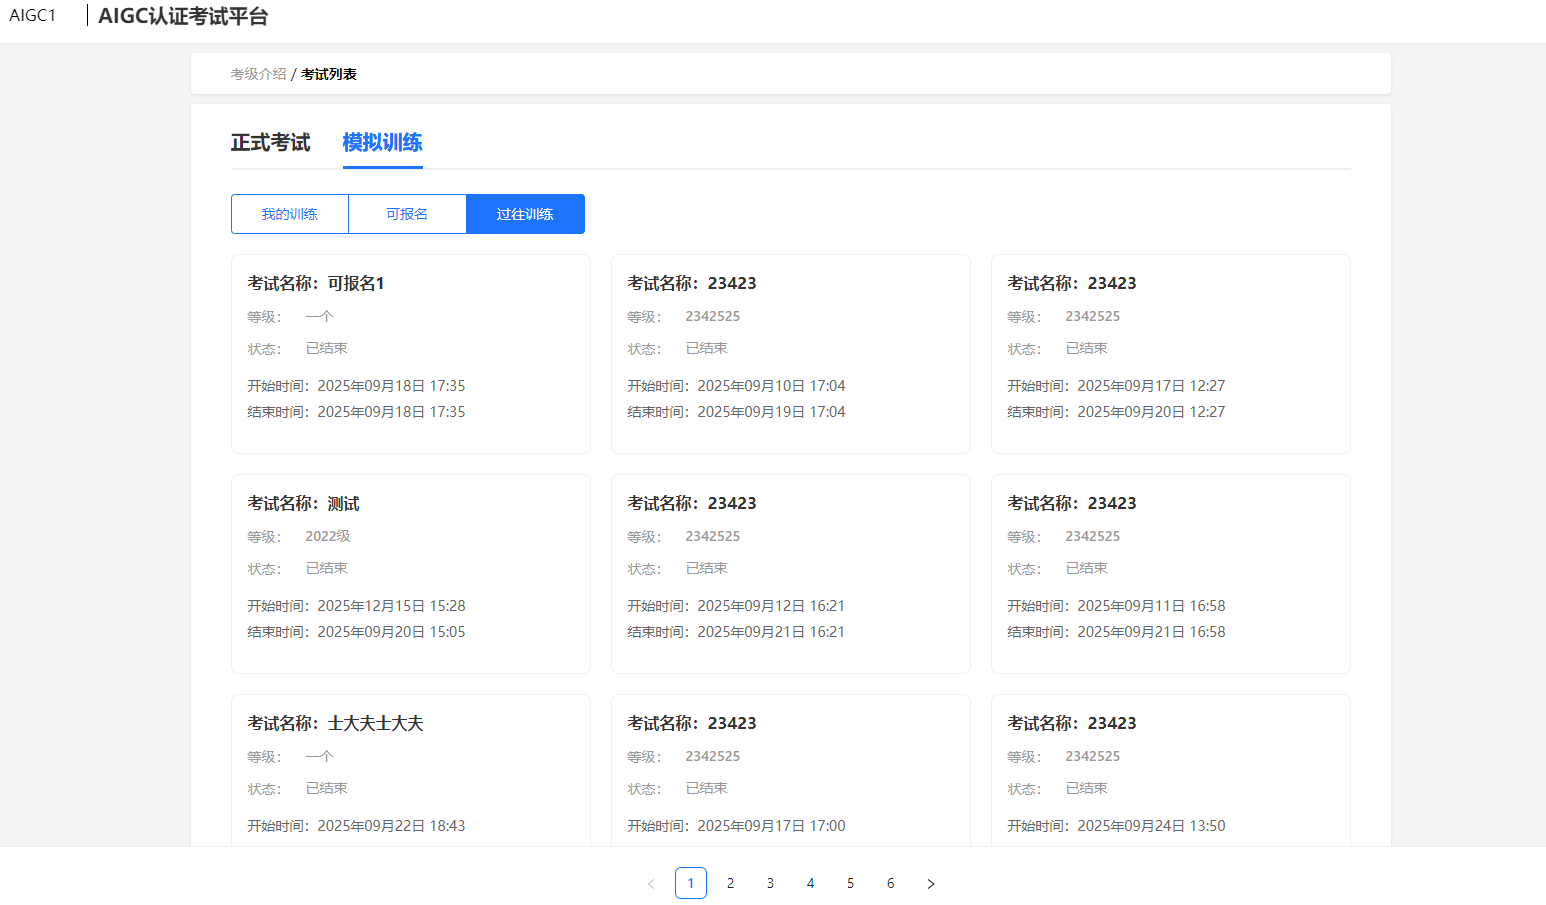Screen dimensions: 1546x905
Task: Open the exam card named 可报名1
Action: click(x=411, y=354)
